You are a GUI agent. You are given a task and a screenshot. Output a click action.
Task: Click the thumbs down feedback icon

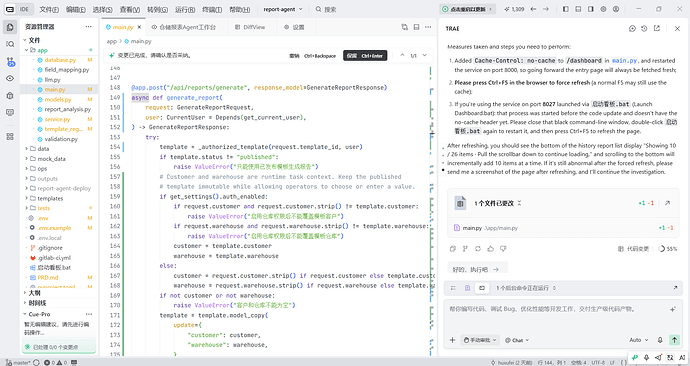tap(503, 249)
